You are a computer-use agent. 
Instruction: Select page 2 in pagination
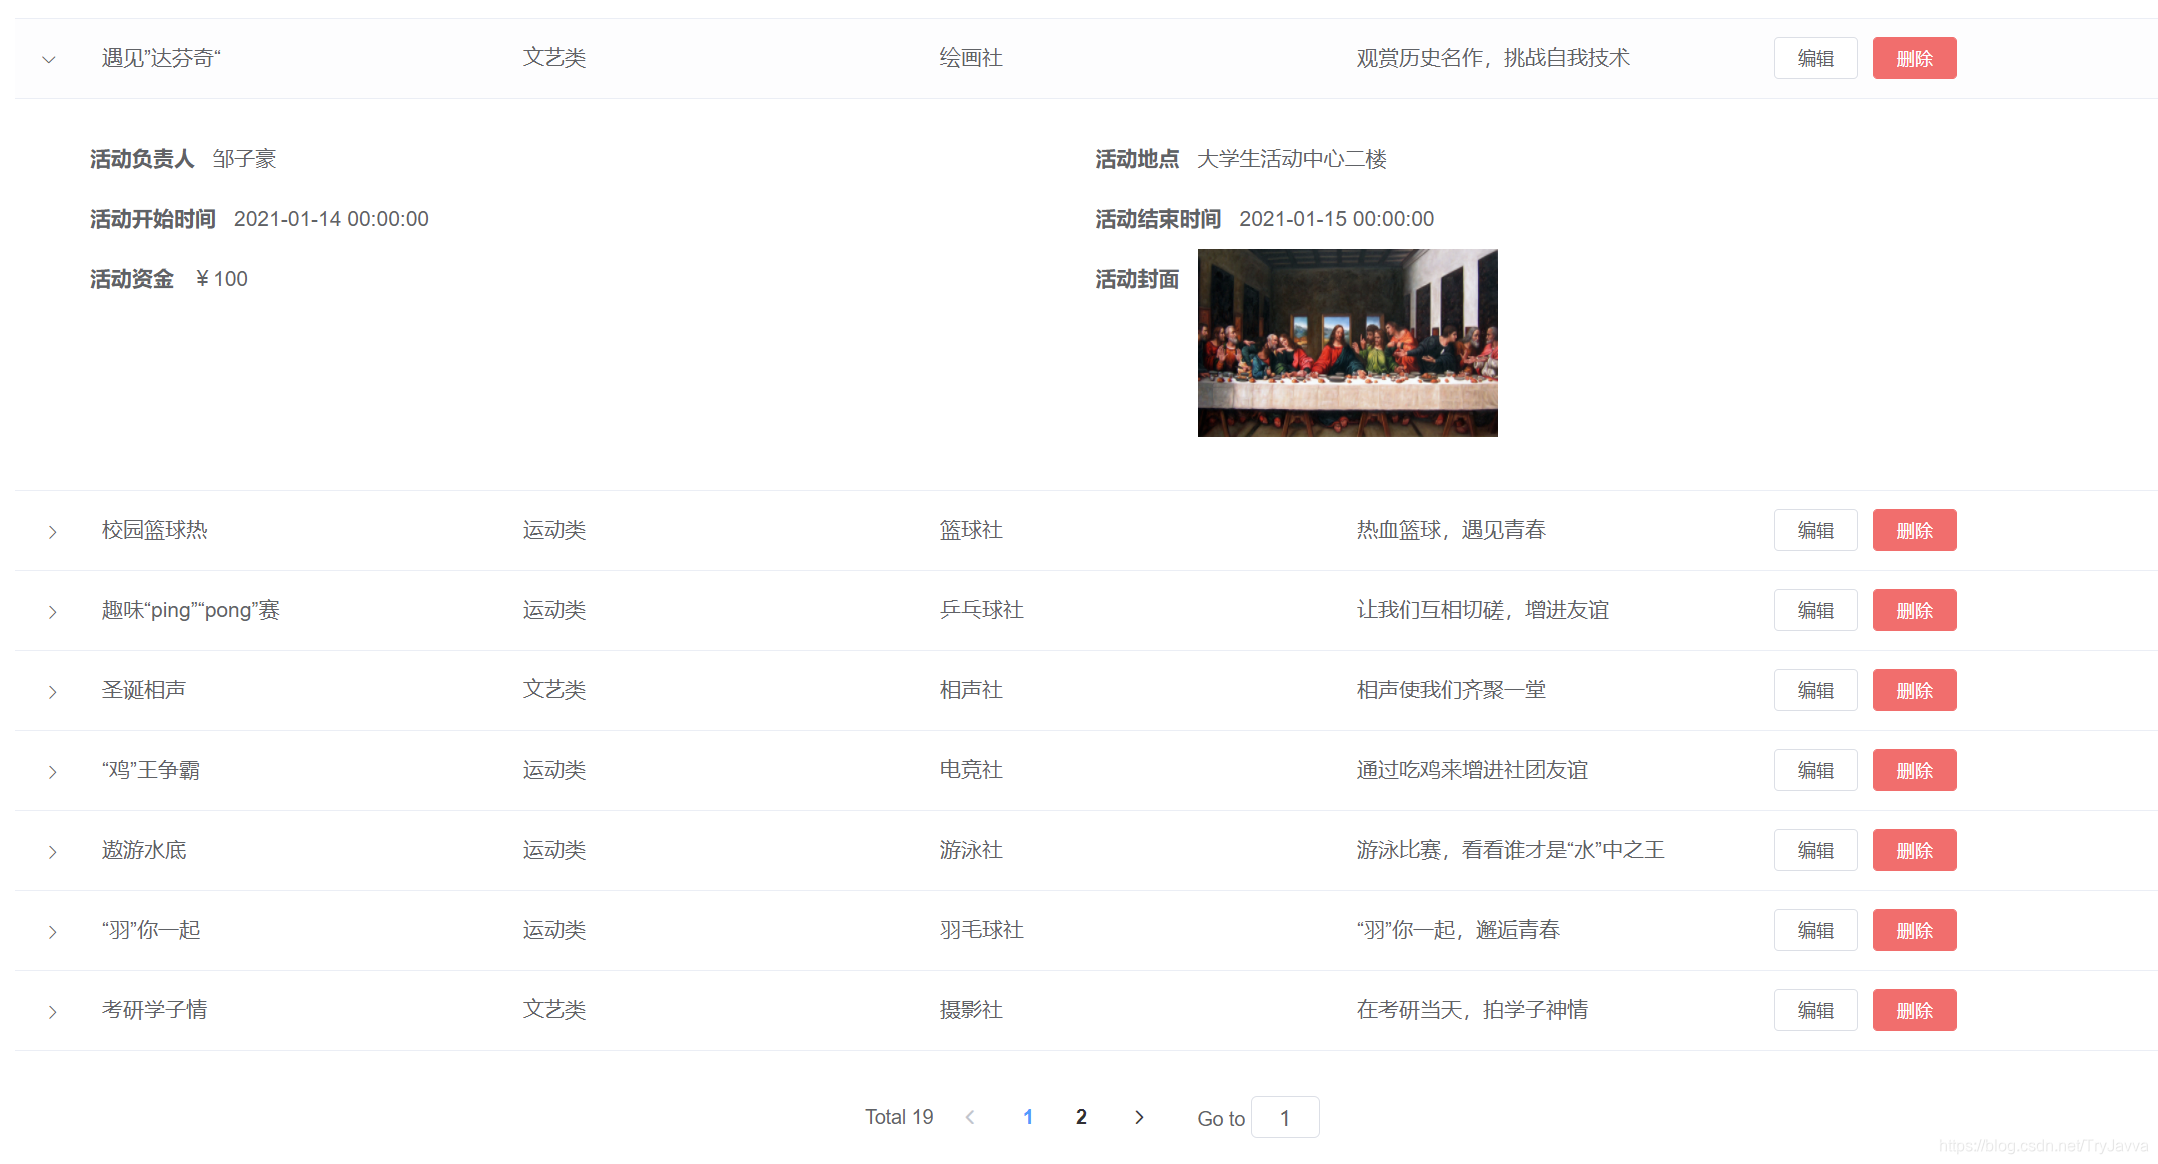click(x=1081, y=1117)
